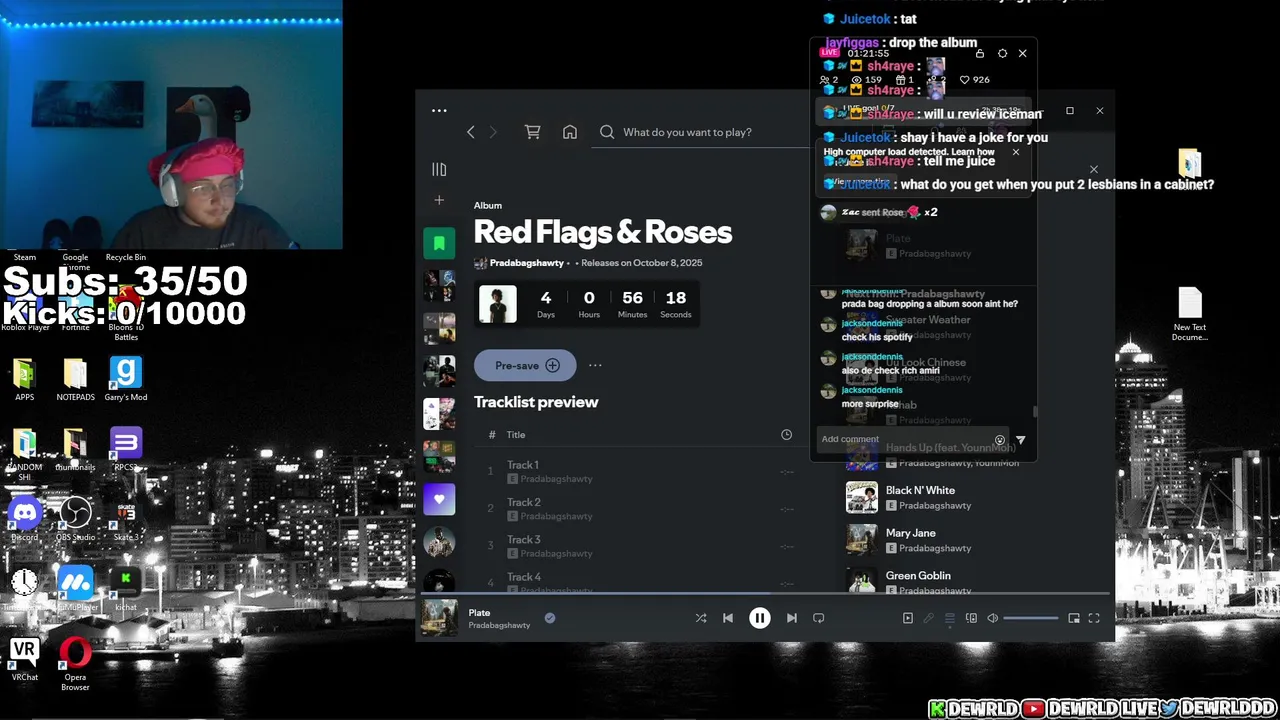Dismiss the High computer load notice
1280x720 pixels.
(x=1015, y=152)
